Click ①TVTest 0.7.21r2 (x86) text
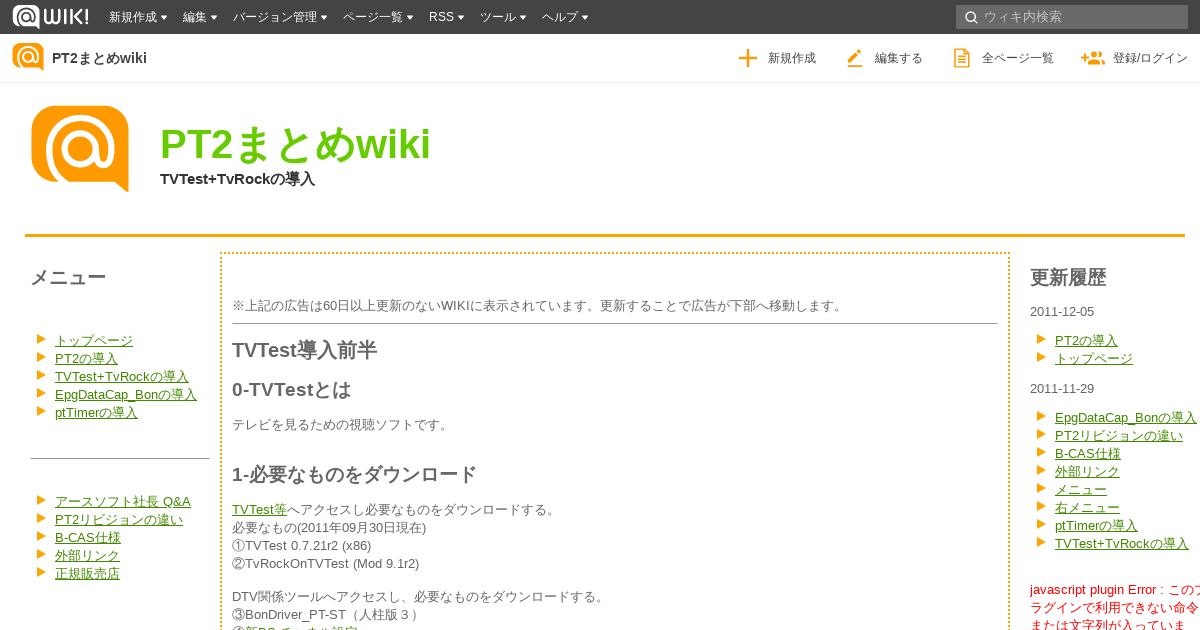1200x630 pixels. pyautogui.click(x=302, y=545)
